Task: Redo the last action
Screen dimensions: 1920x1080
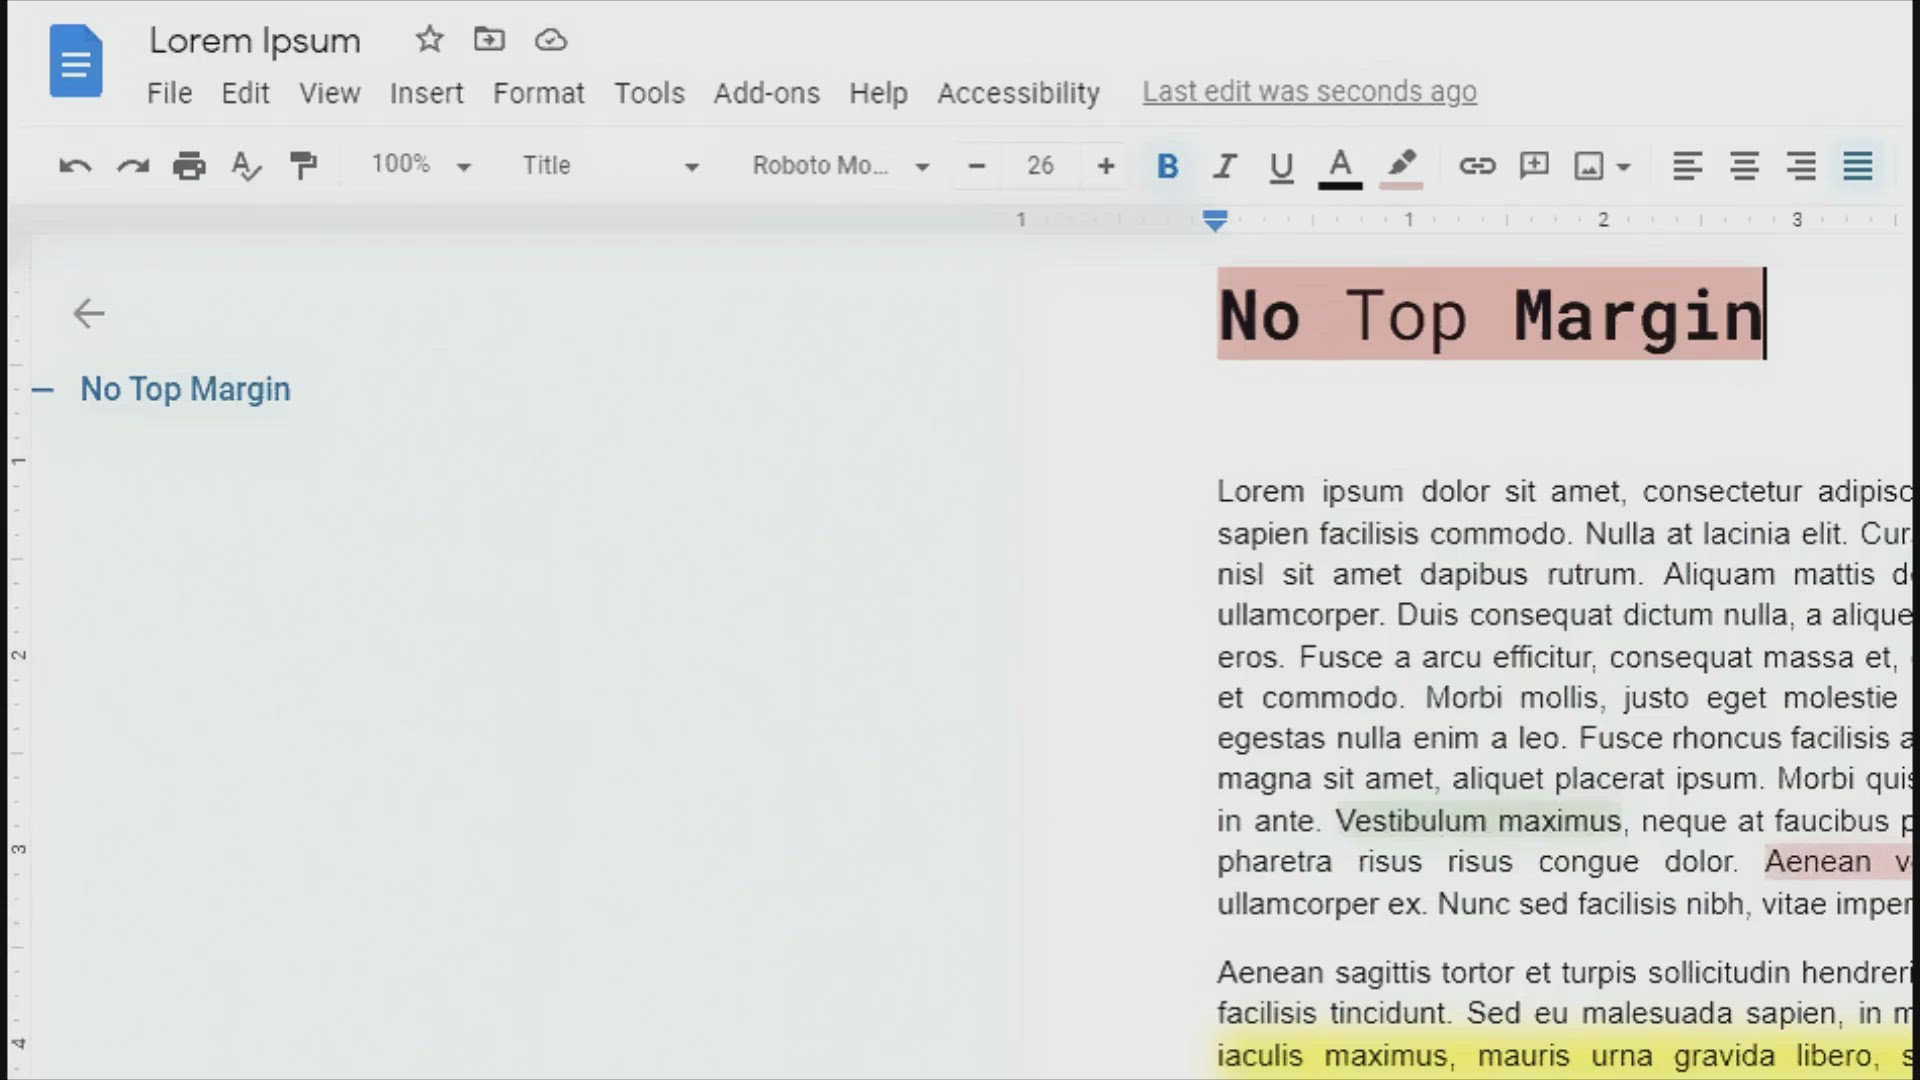Action: point(132,166)
